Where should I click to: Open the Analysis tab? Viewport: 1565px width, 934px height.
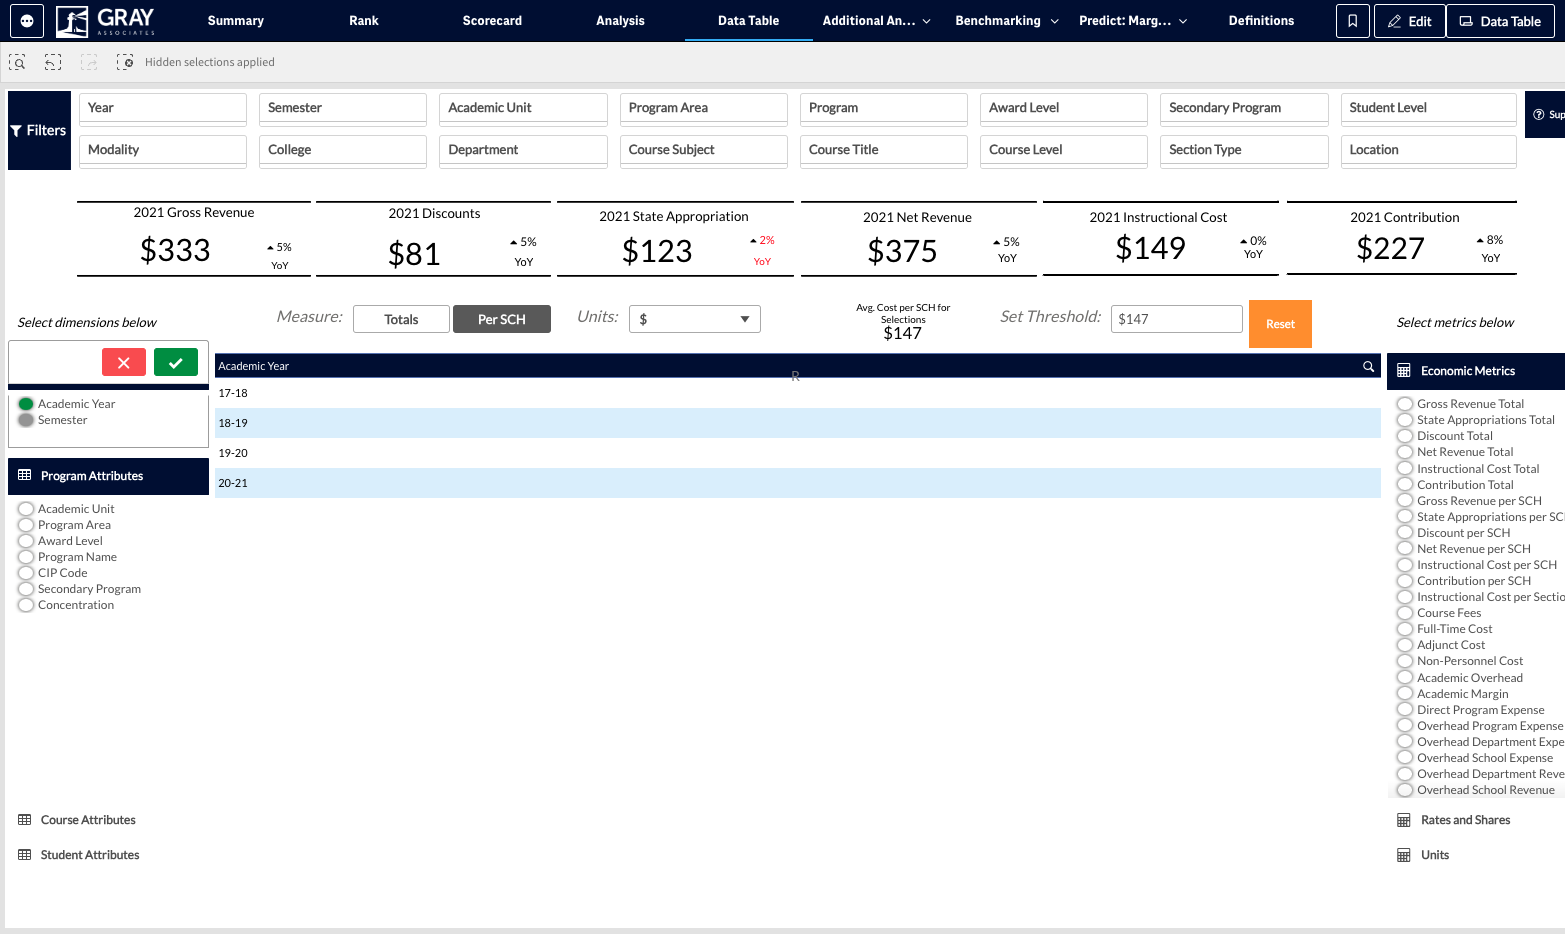[620, 21]
